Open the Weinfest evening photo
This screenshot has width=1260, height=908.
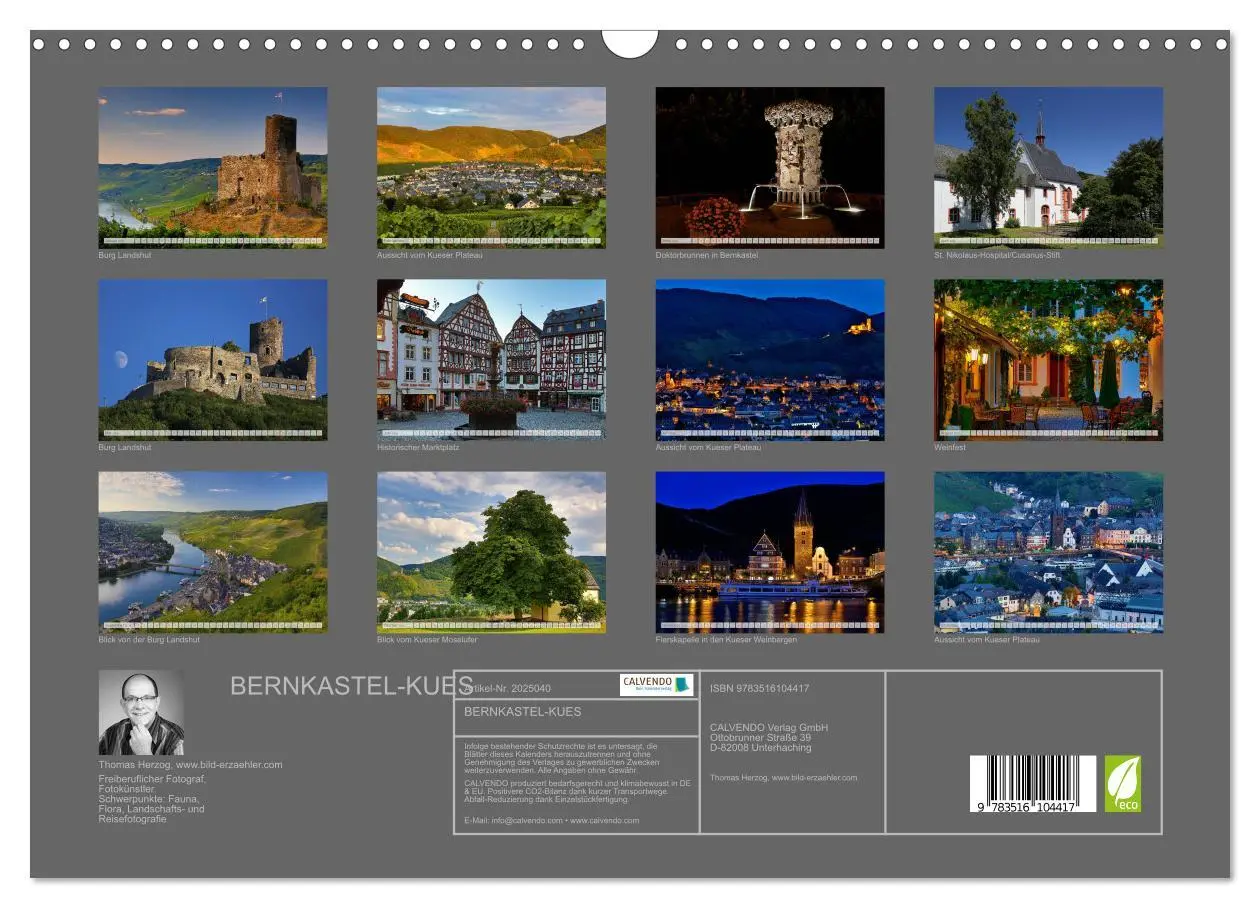pos(1048,359)
